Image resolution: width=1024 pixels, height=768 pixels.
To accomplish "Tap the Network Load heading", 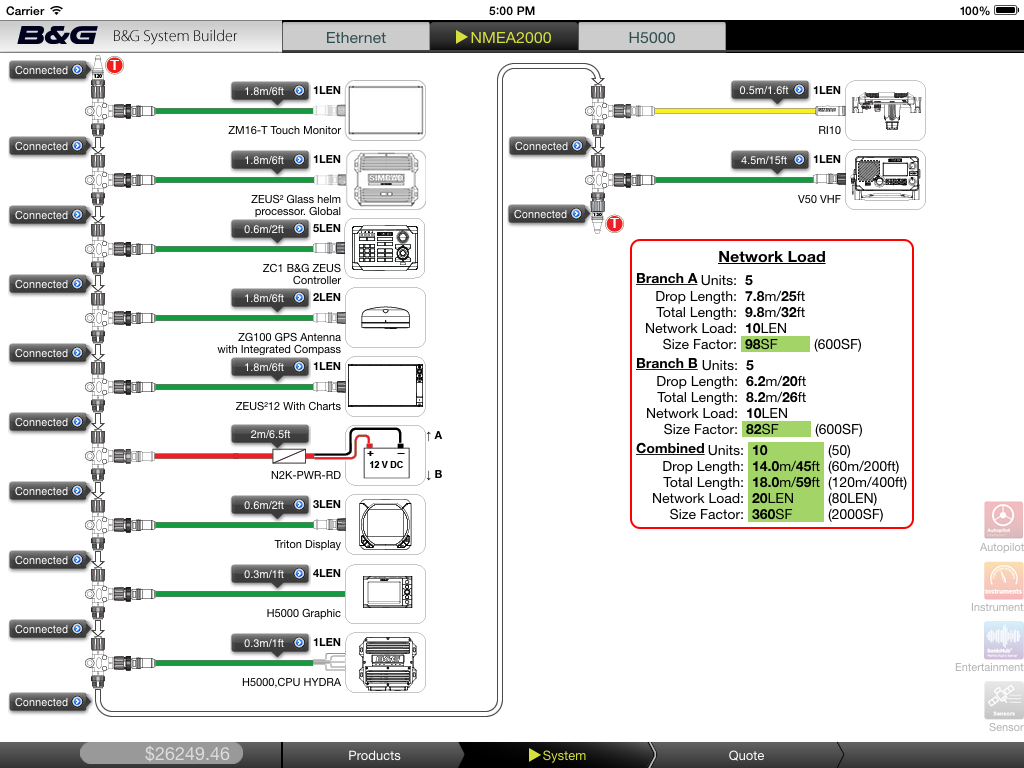I will [x=771, y=257].
